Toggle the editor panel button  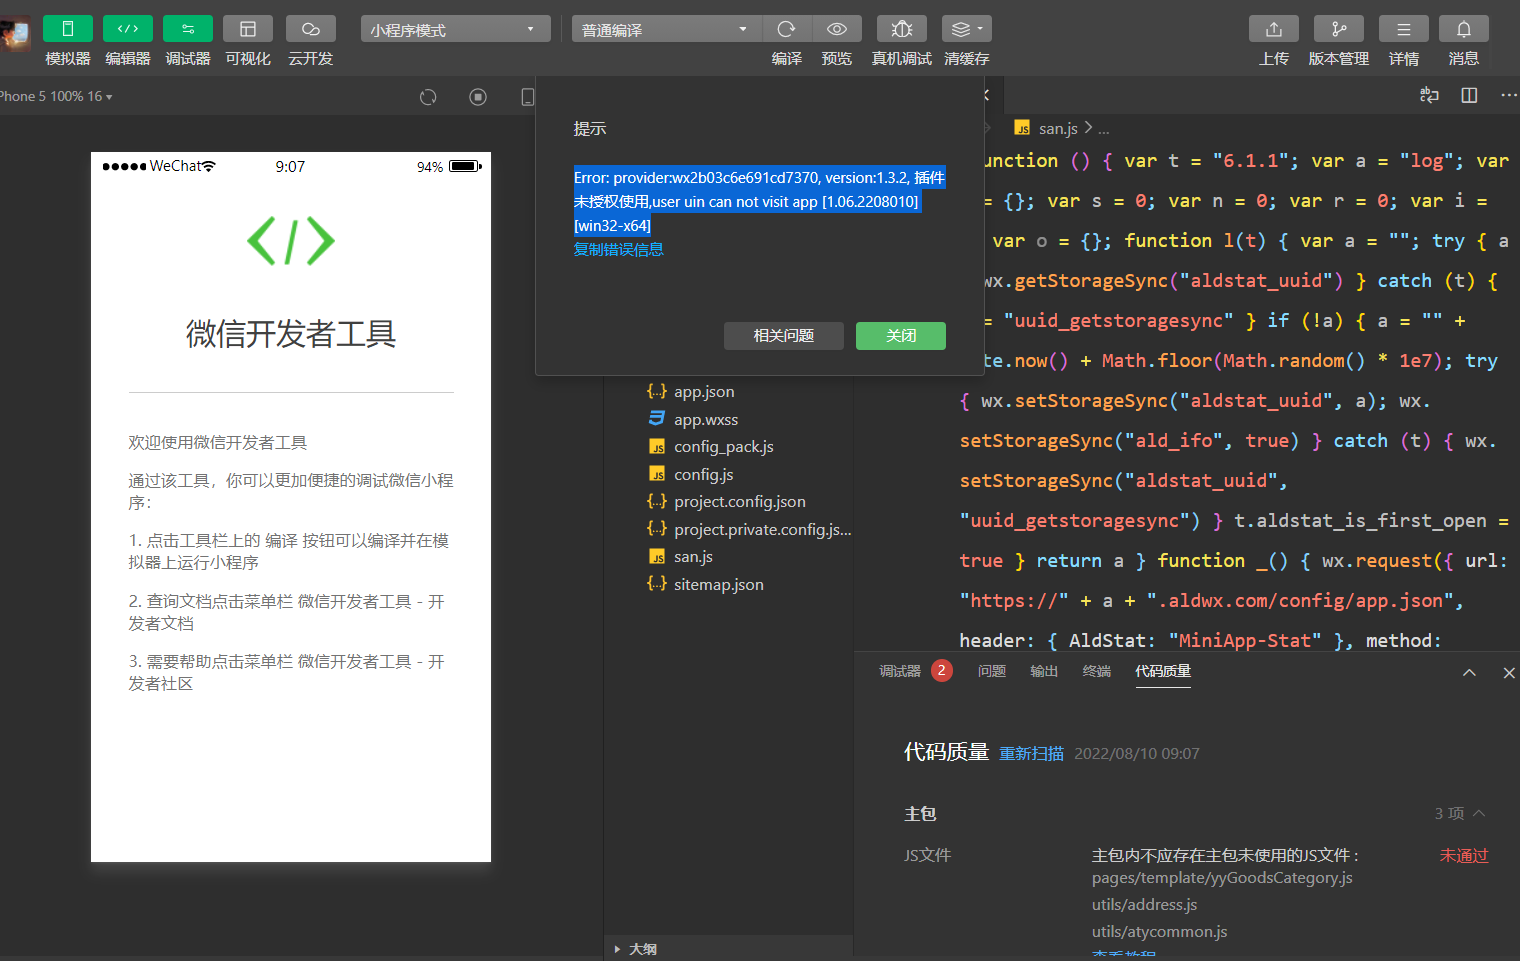click(128, 29)
